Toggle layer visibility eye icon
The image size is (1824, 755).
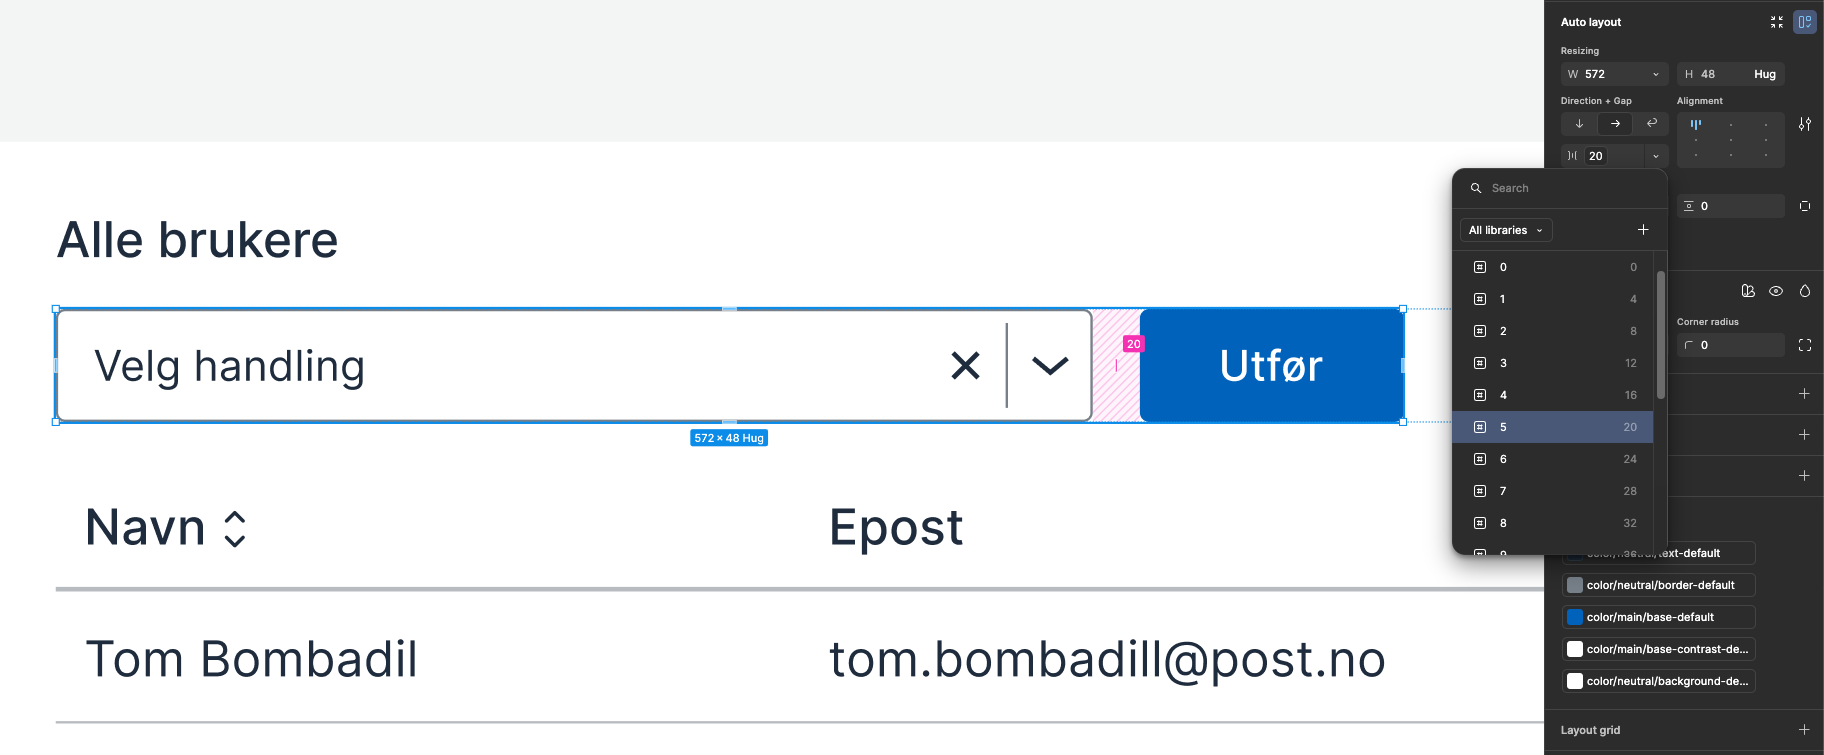[1776, 291]
